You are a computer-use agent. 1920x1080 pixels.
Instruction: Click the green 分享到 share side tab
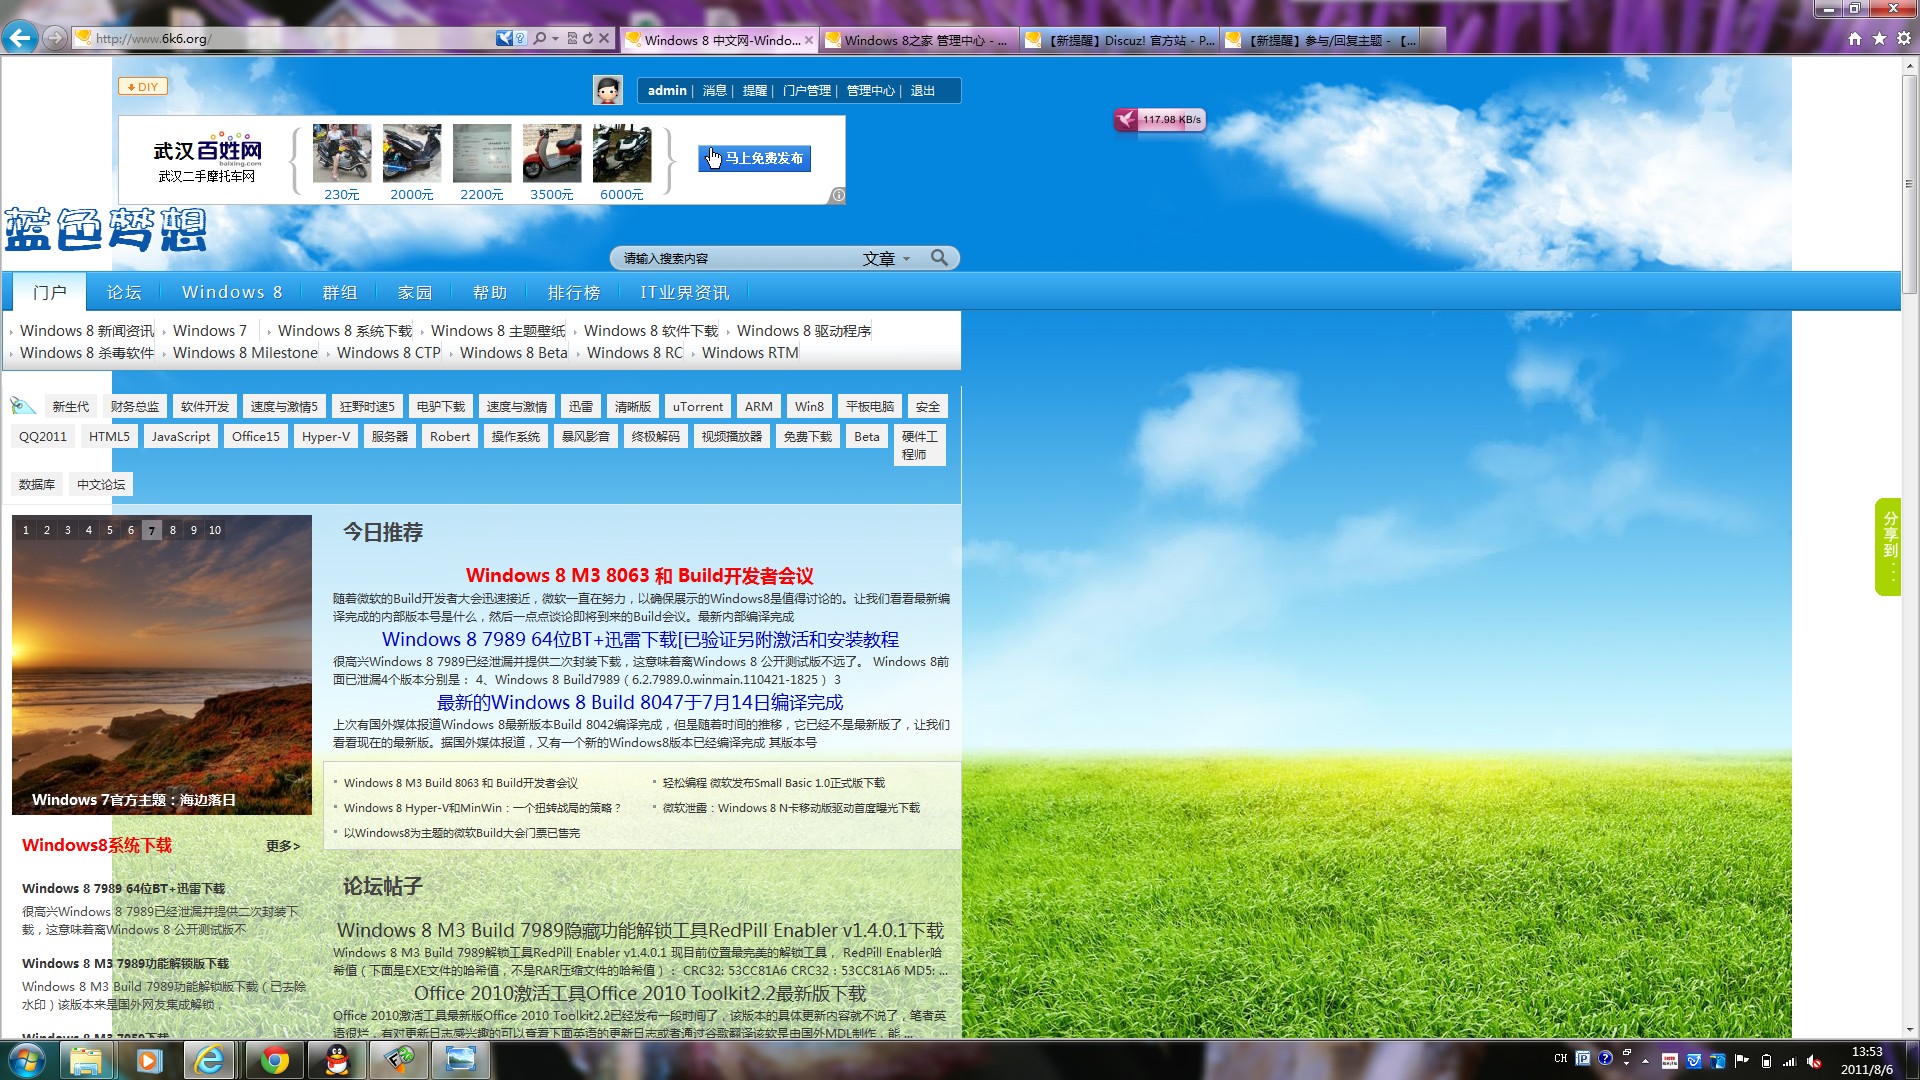click(1889, 546)
